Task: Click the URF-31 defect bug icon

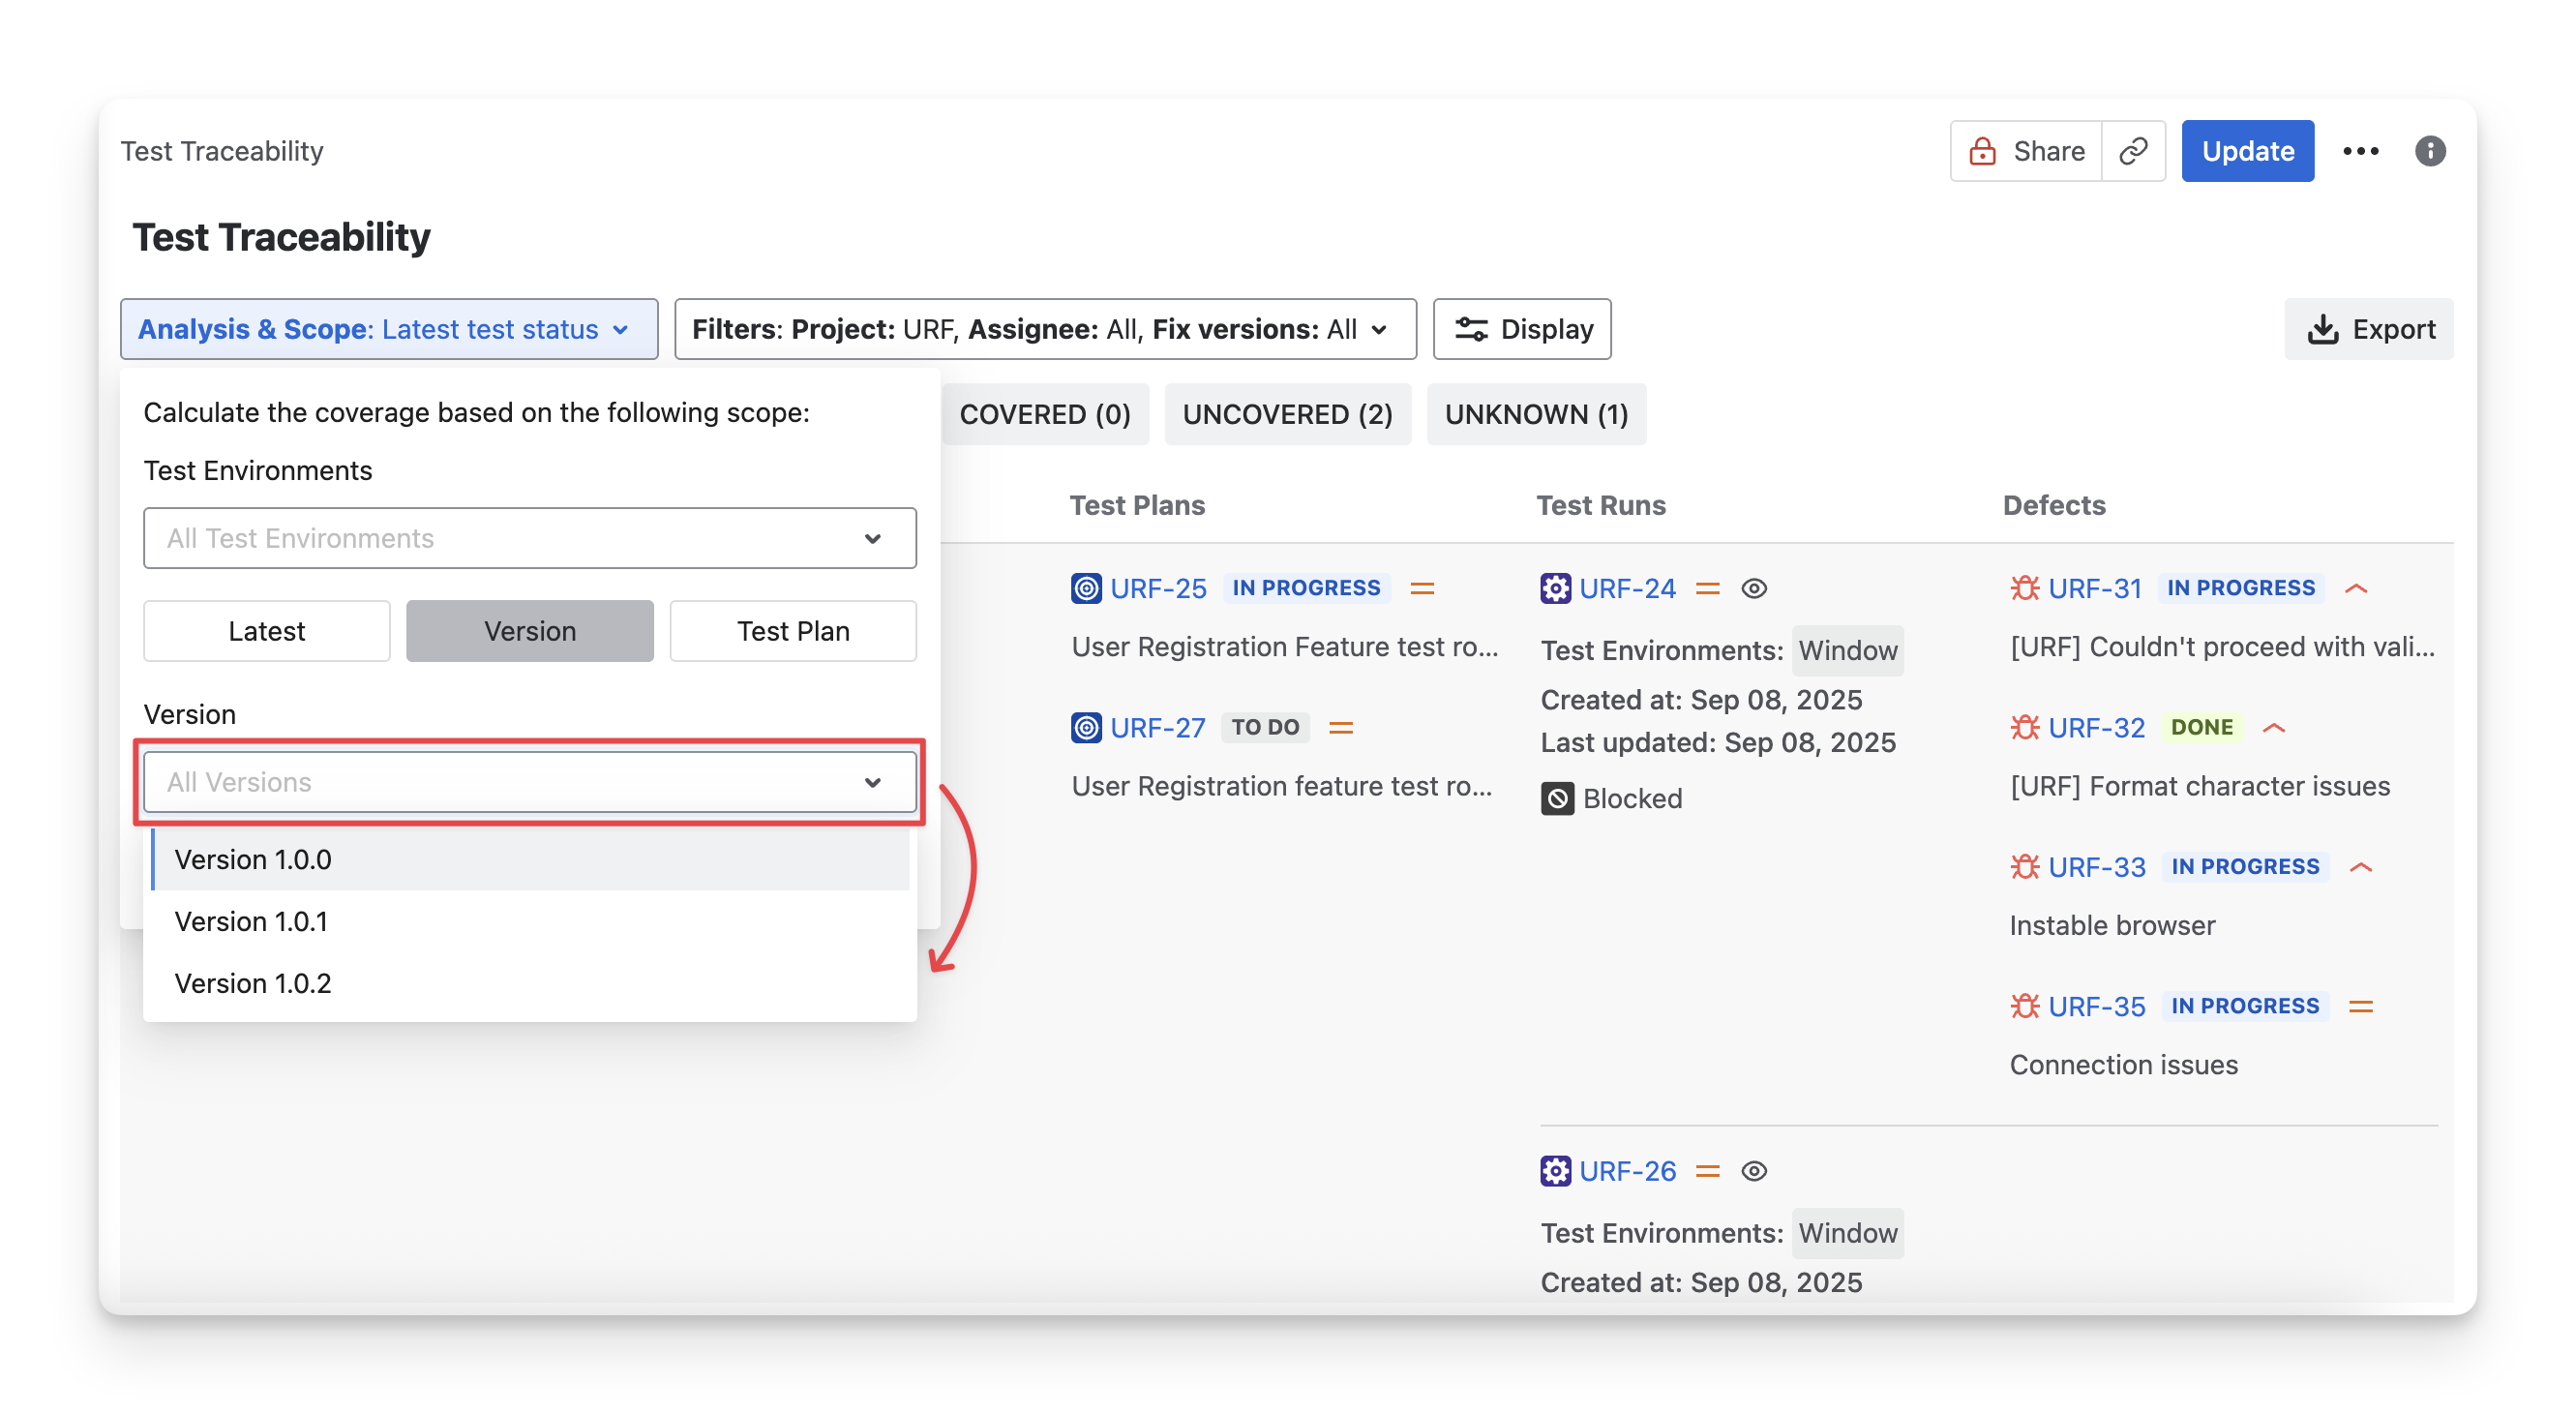Action: (2024, 588)
